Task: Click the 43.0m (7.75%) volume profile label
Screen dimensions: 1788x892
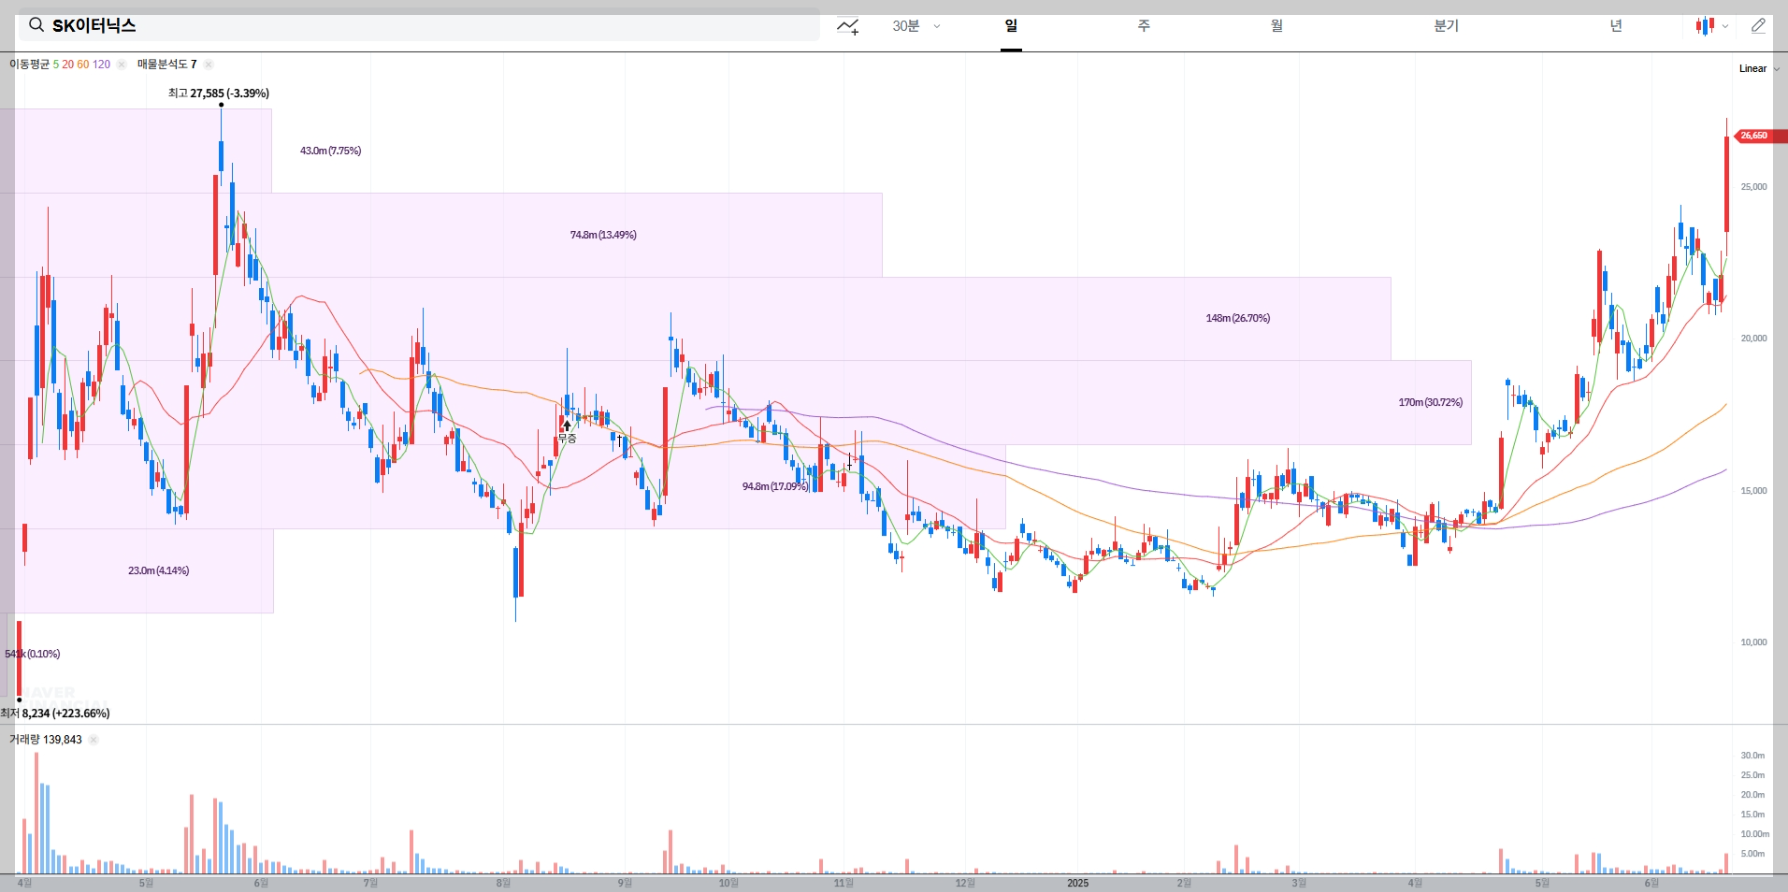Action: click(x=331, y=151)
